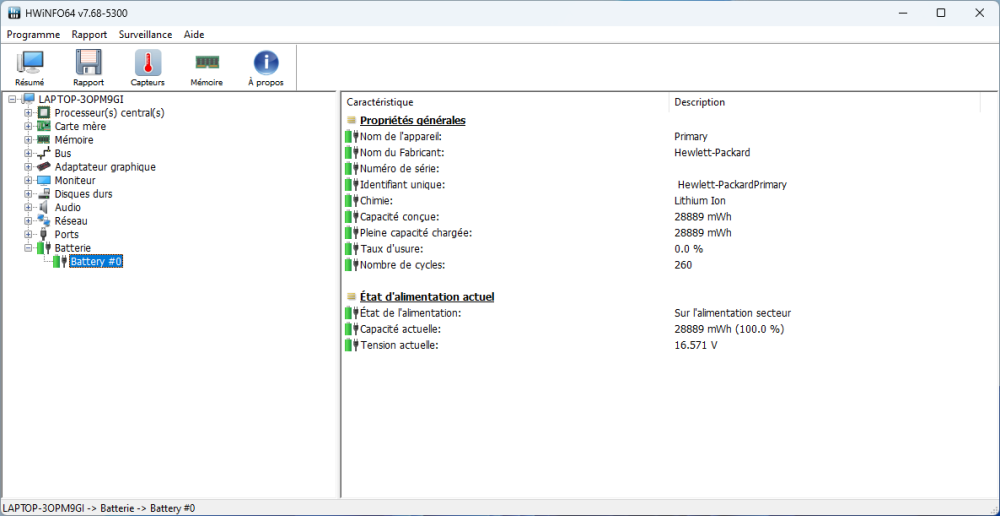Click the Lithium Ion chemistry value

(700, 201)
